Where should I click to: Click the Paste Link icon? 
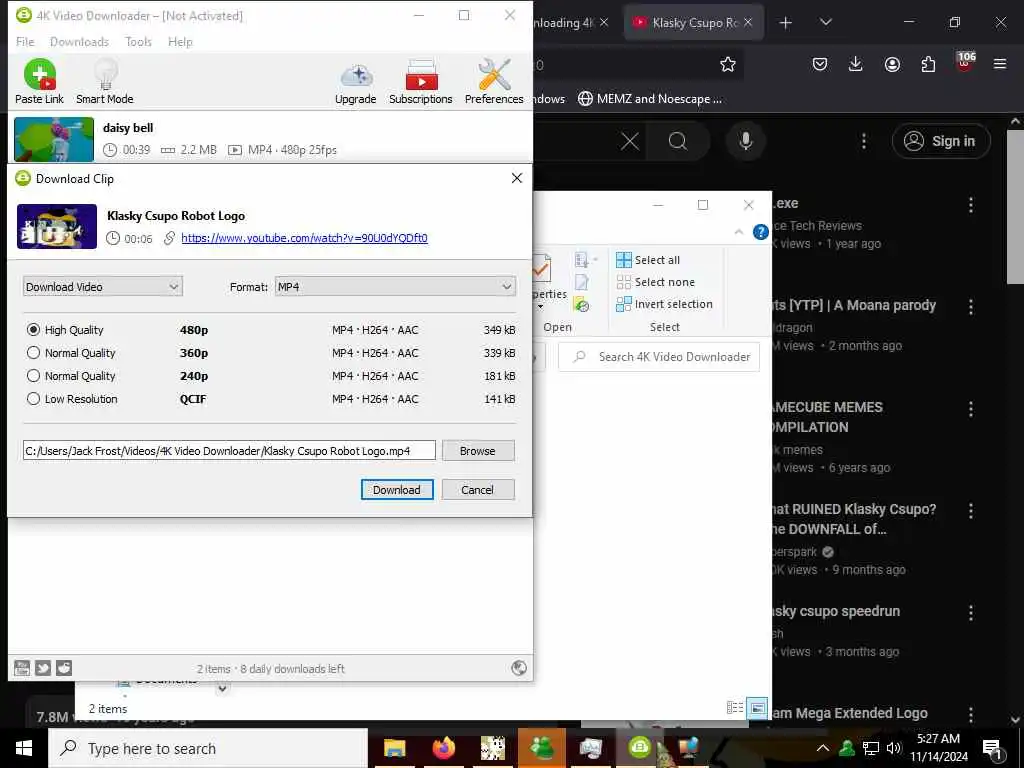tap(39, 74)
